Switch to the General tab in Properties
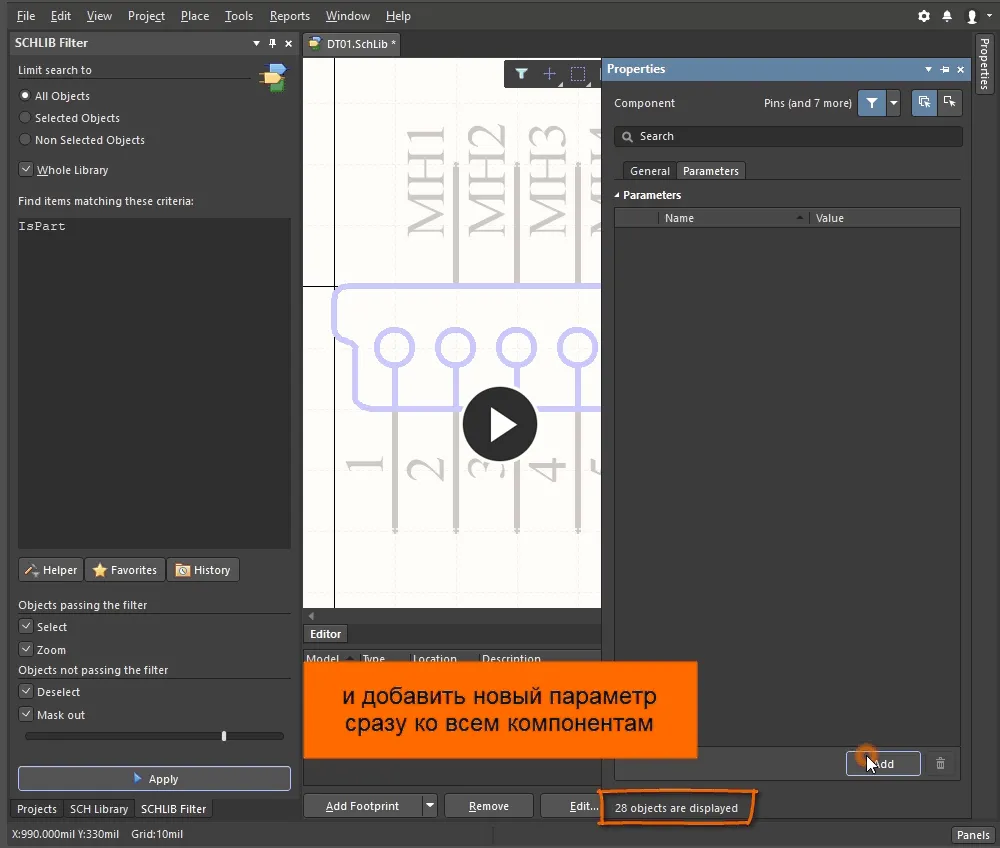This screenshot has height=848, width=1000. point(649,171)
